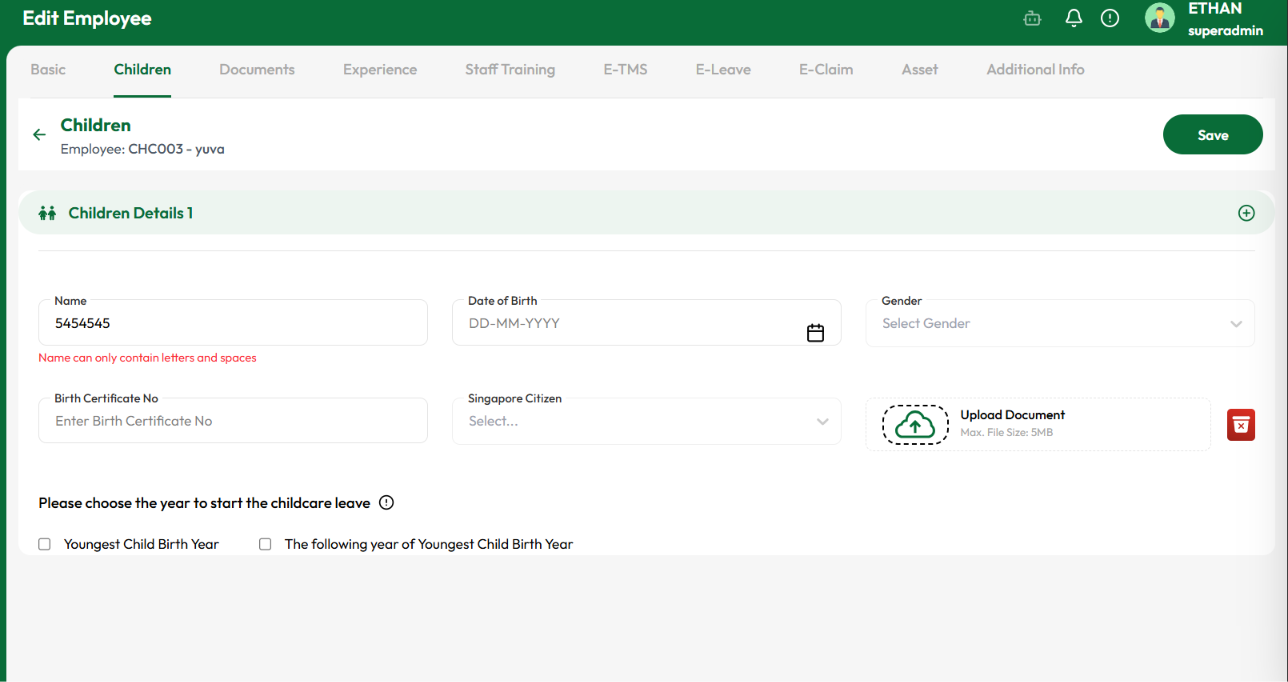Show childcare leave info tooltip icon
This screenshot has height=682, width=1288.
pyautogui.click(x=387, y=503)
